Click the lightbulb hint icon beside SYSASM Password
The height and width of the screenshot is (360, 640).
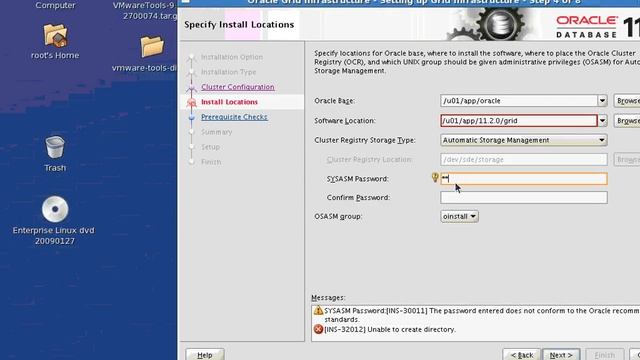435,178
